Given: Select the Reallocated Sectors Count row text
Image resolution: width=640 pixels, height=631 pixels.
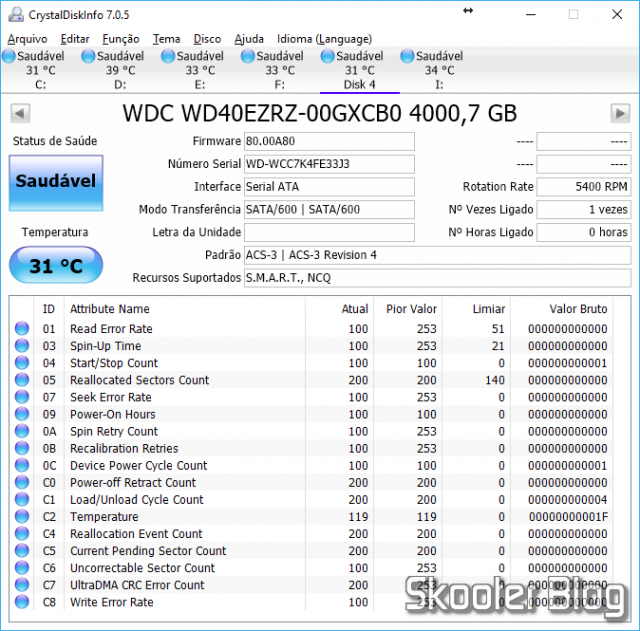Looking at the screenshot, I should [x=139, y=380].
